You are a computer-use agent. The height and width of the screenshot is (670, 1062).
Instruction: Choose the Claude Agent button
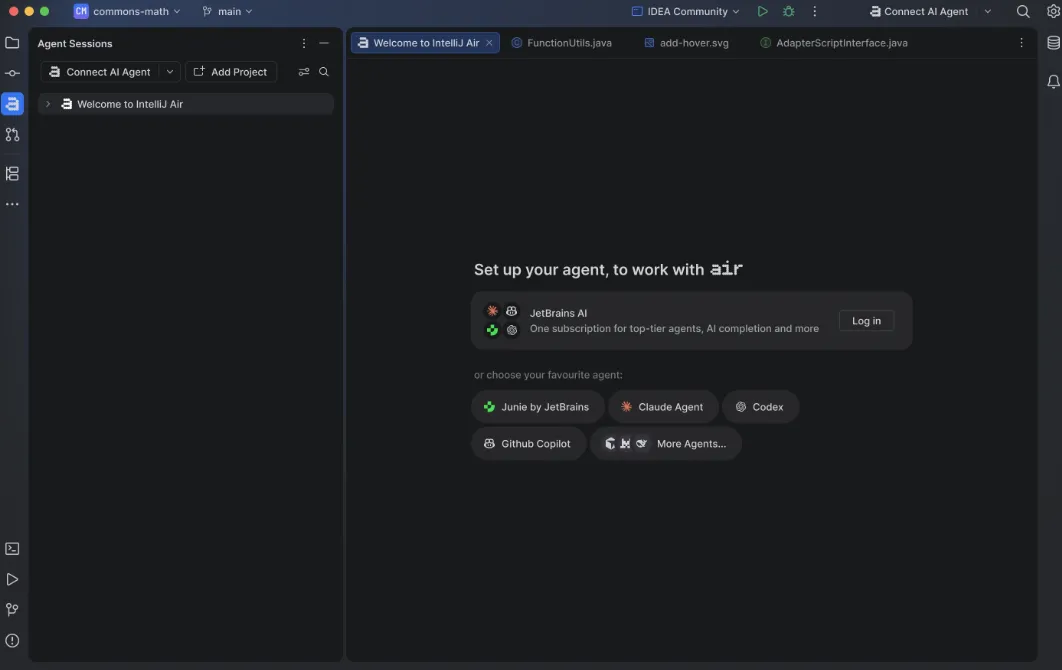pos(662,407)
